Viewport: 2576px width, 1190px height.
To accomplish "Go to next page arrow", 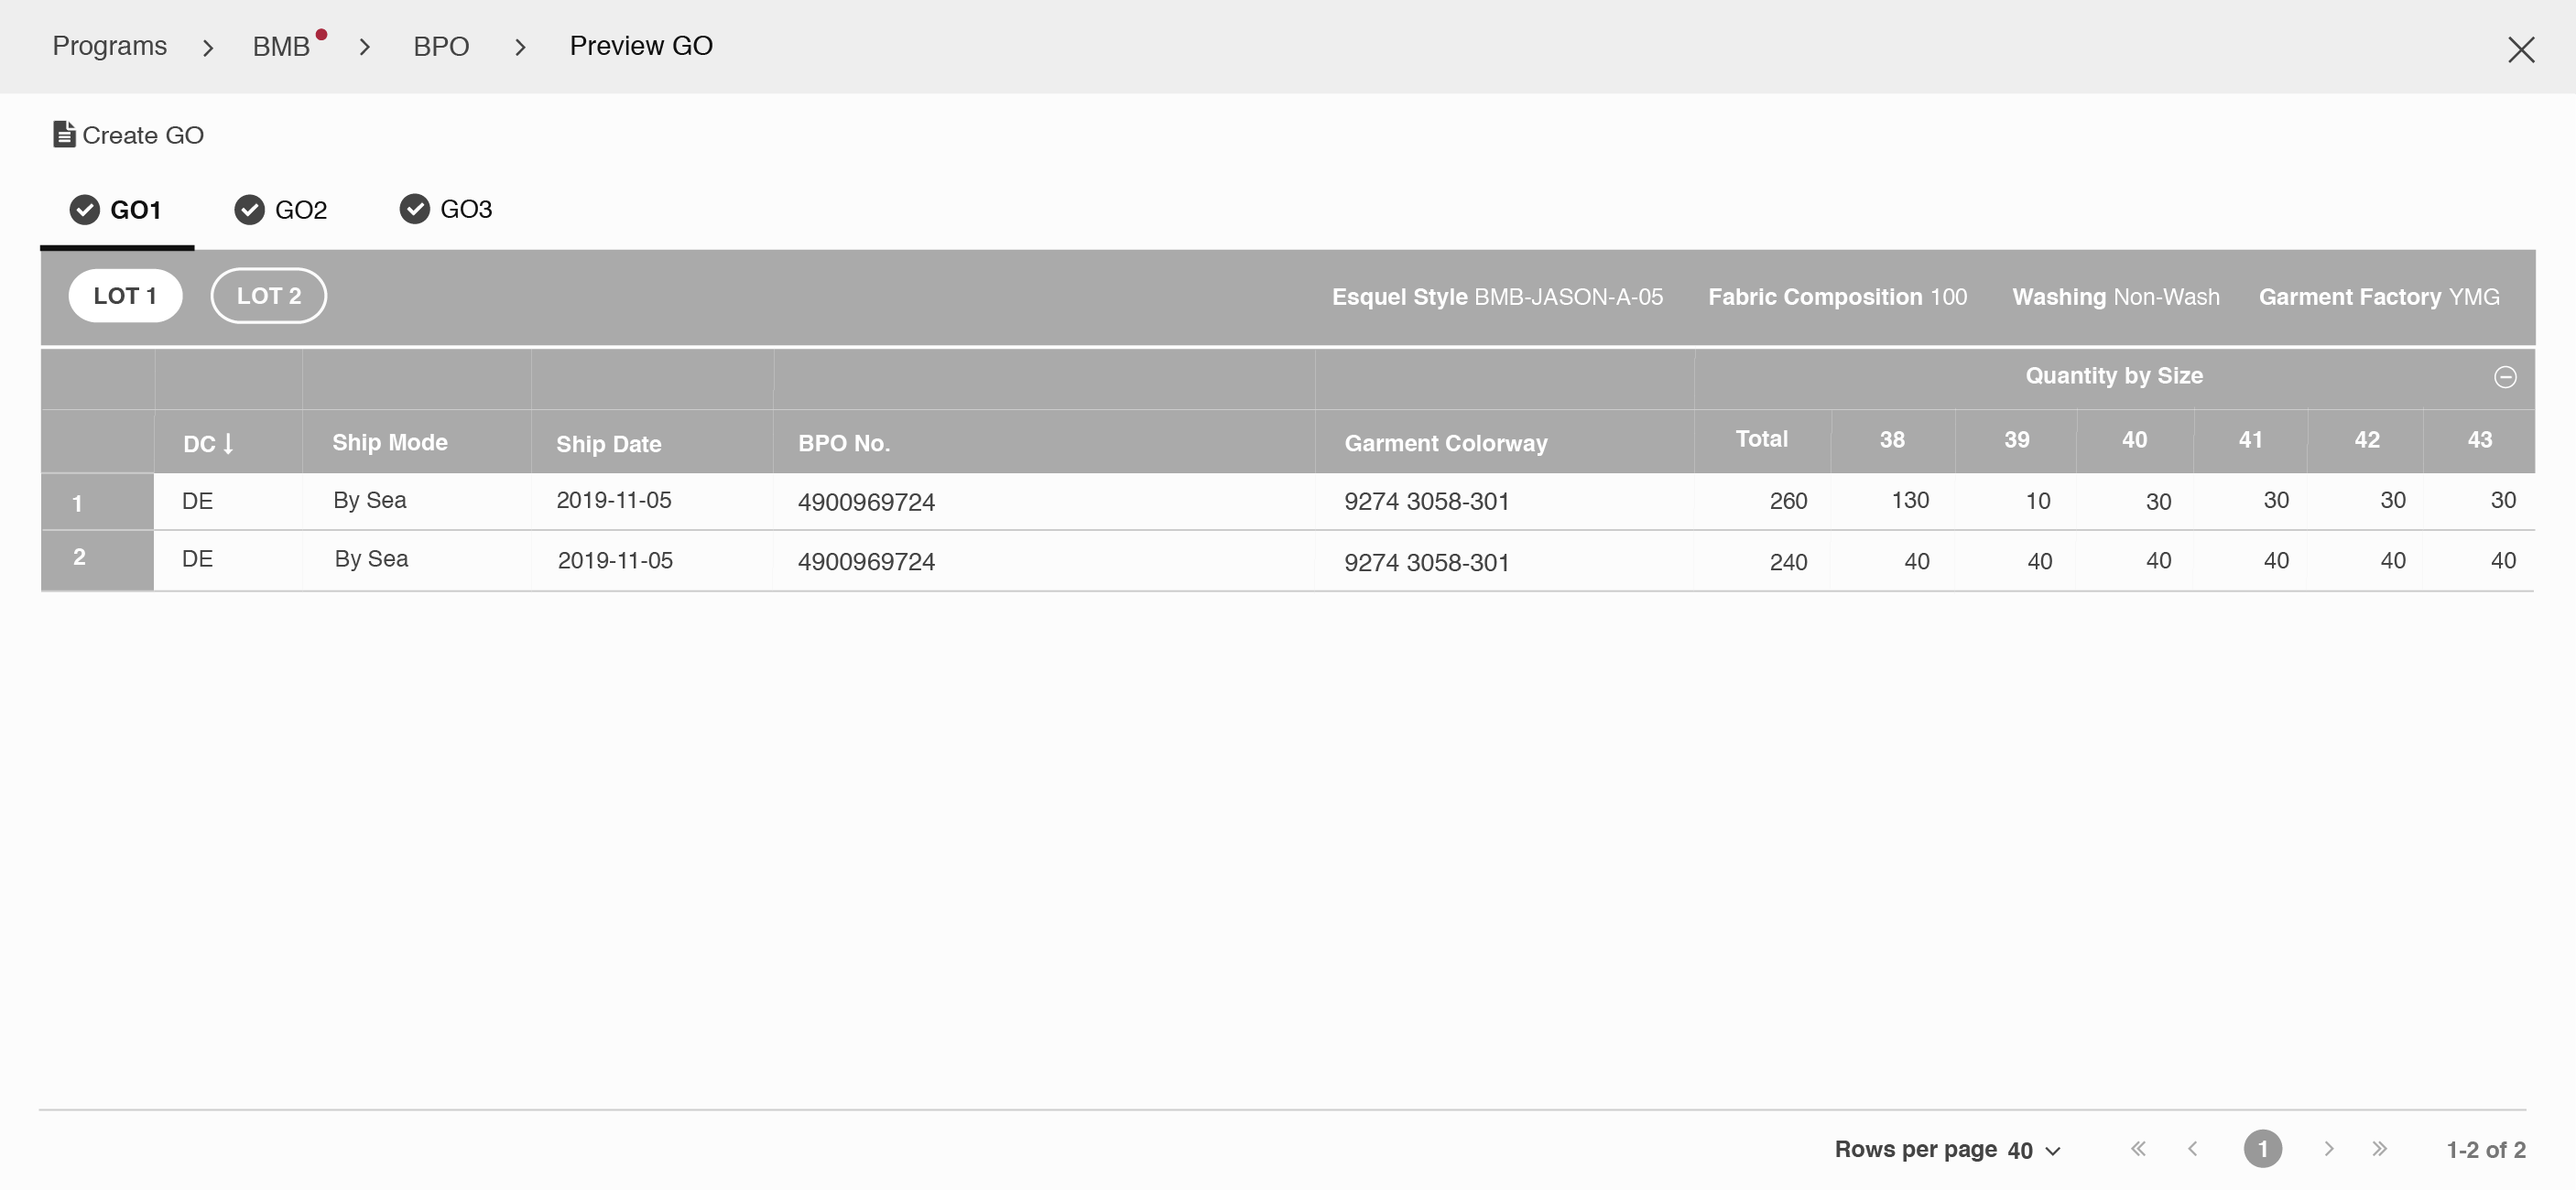I will coord(2328,1149).
